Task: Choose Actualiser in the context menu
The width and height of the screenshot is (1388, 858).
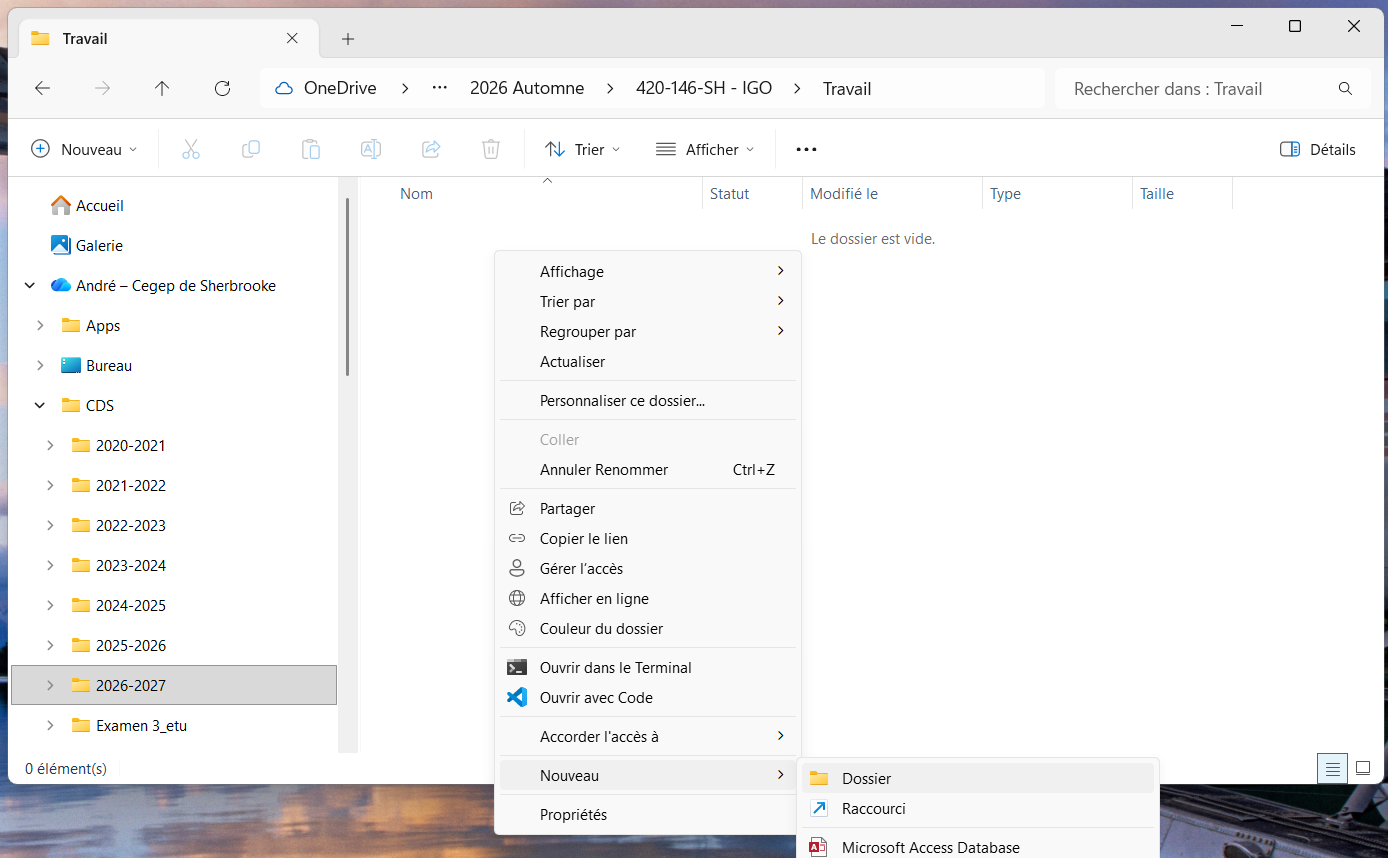Action: coord(648,361)
